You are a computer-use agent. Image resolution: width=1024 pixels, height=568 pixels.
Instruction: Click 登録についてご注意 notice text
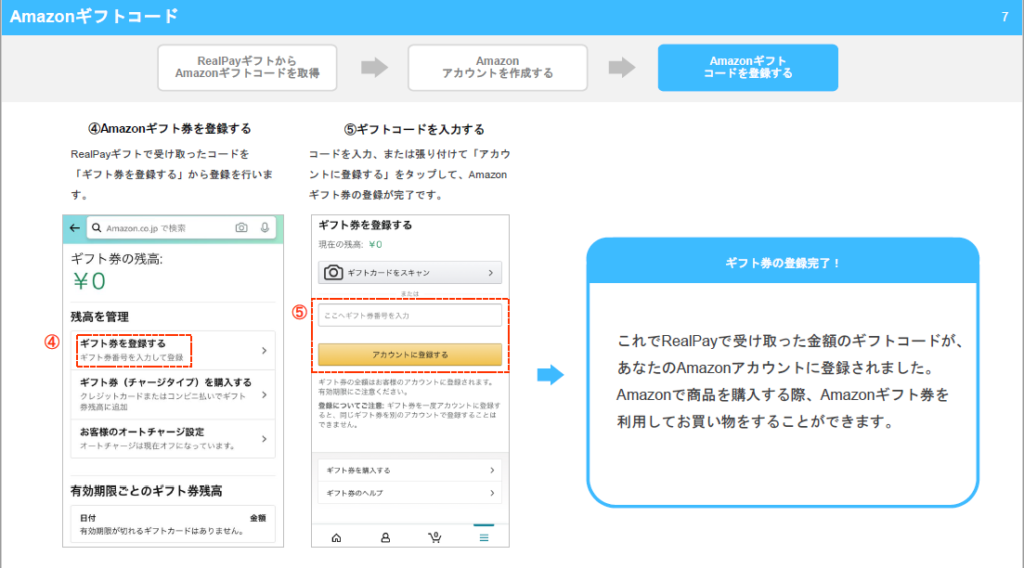[x=409, y=415]
